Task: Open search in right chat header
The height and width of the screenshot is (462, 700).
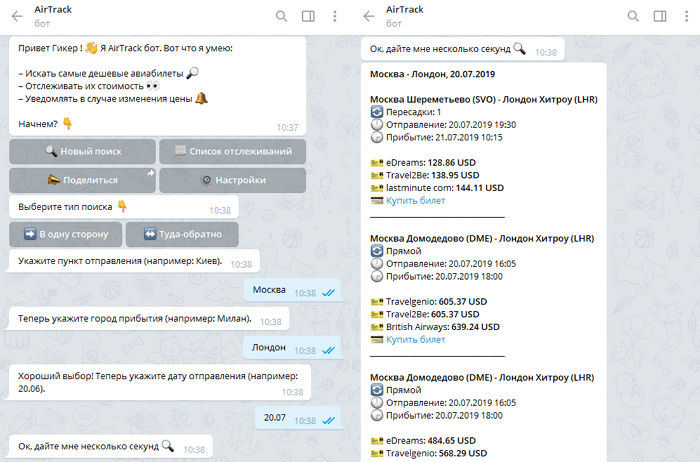Action: [x=633, y=16]
